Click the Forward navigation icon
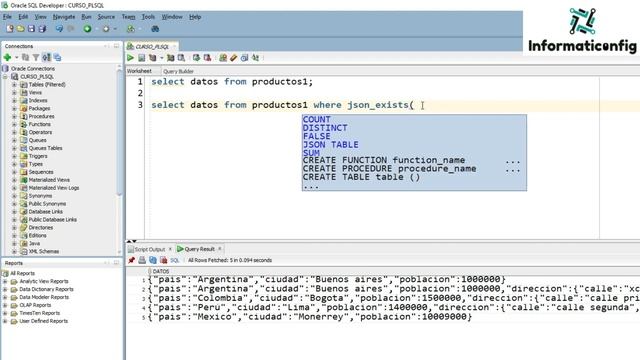Viewport: 640px width, 360px height. tap(106, 29)
